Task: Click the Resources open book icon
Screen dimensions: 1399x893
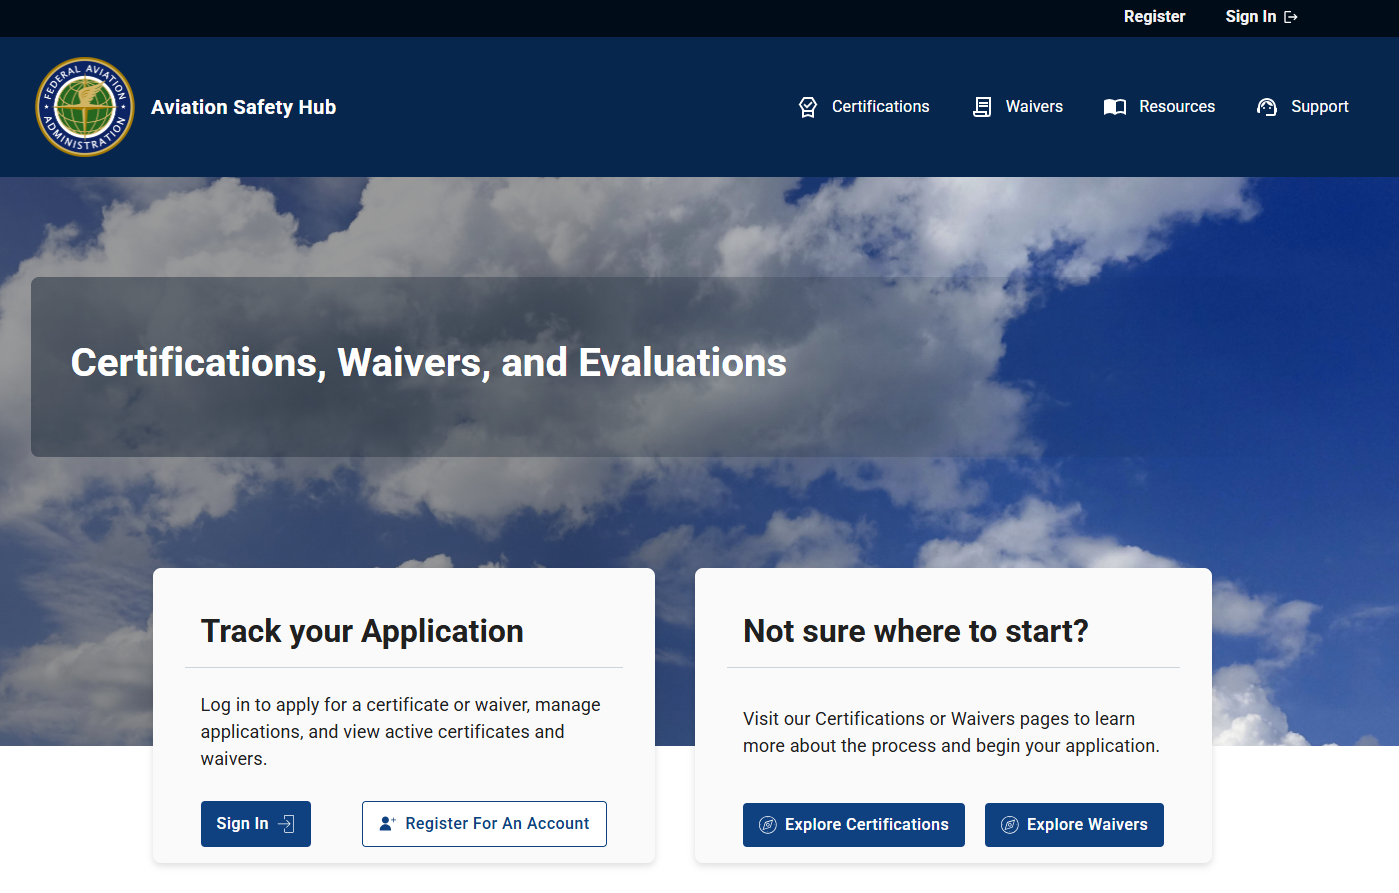Action: tap(1115, 107)
